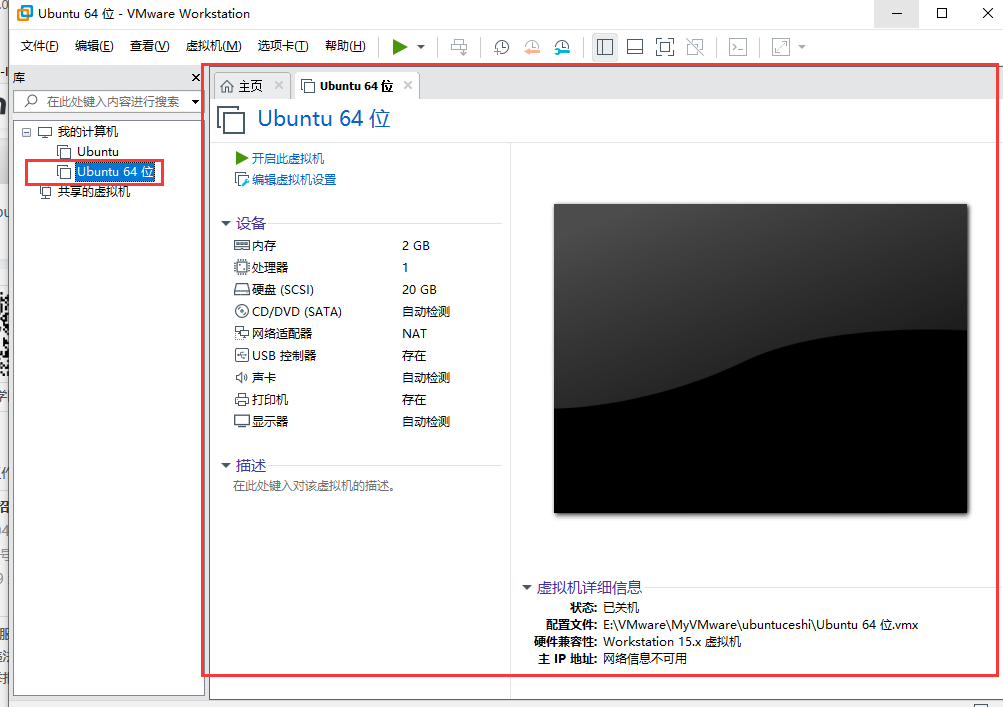Open the 查看(V) menu

click(149, 46)
